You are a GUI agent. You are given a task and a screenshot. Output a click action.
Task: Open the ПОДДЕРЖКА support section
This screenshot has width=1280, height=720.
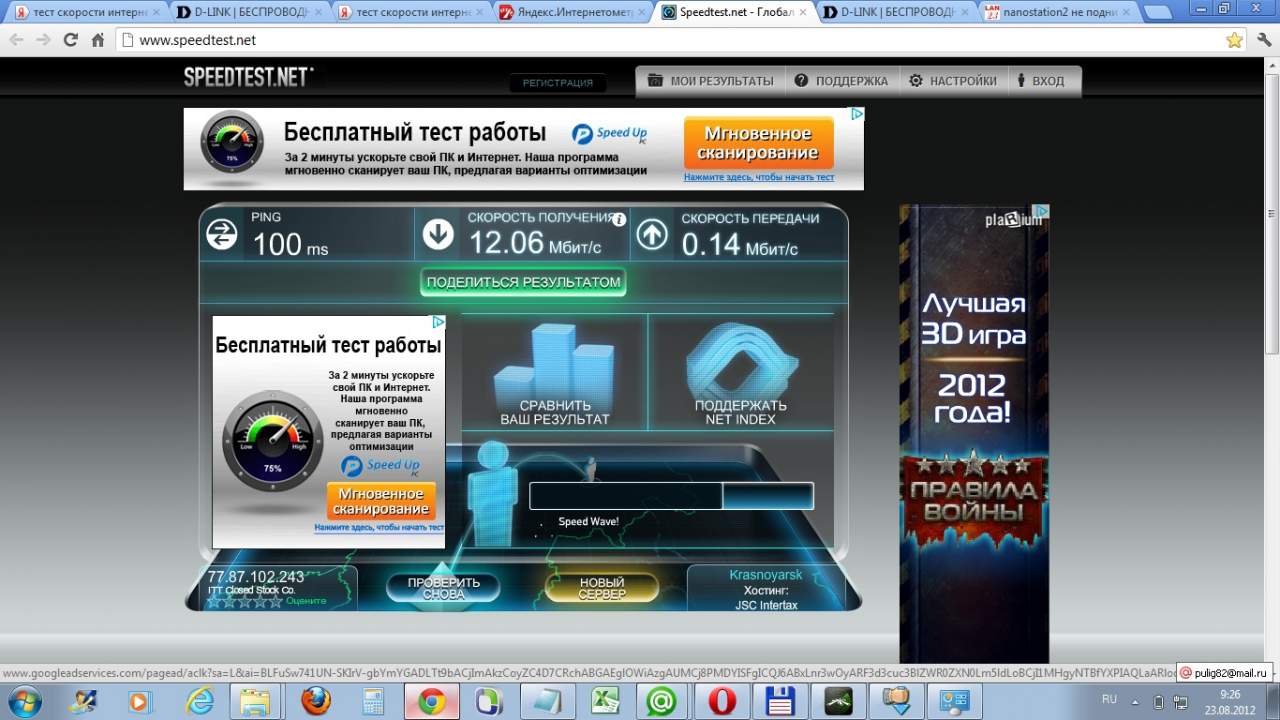pyautogui.click(x=841, y=81)
